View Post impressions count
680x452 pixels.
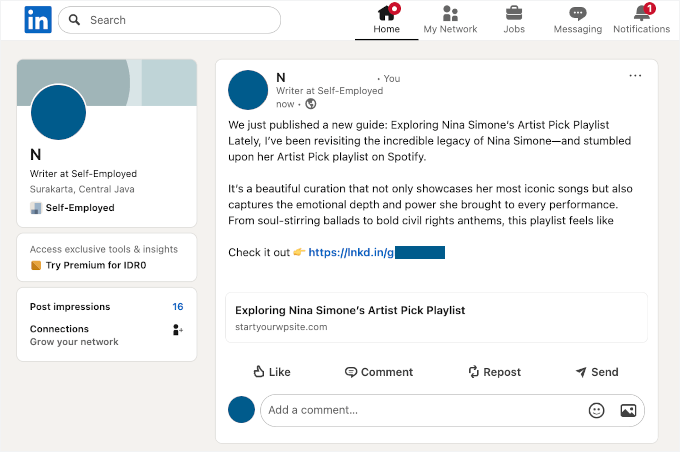pos(177,307)
